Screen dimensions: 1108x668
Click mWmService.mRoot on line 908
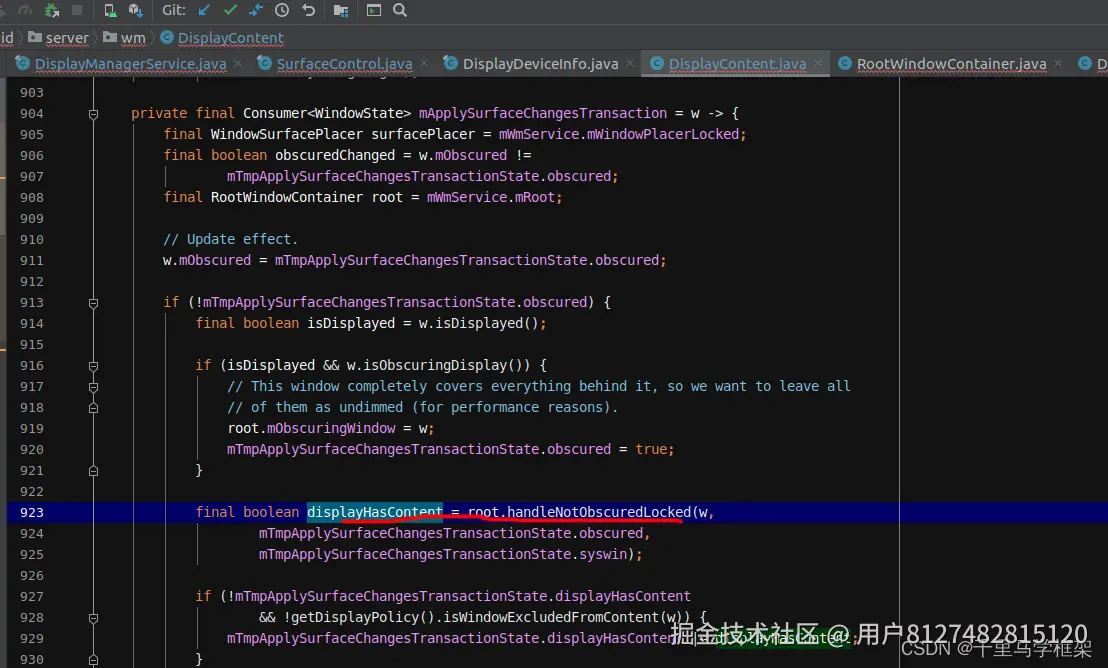tap(491, 197)
